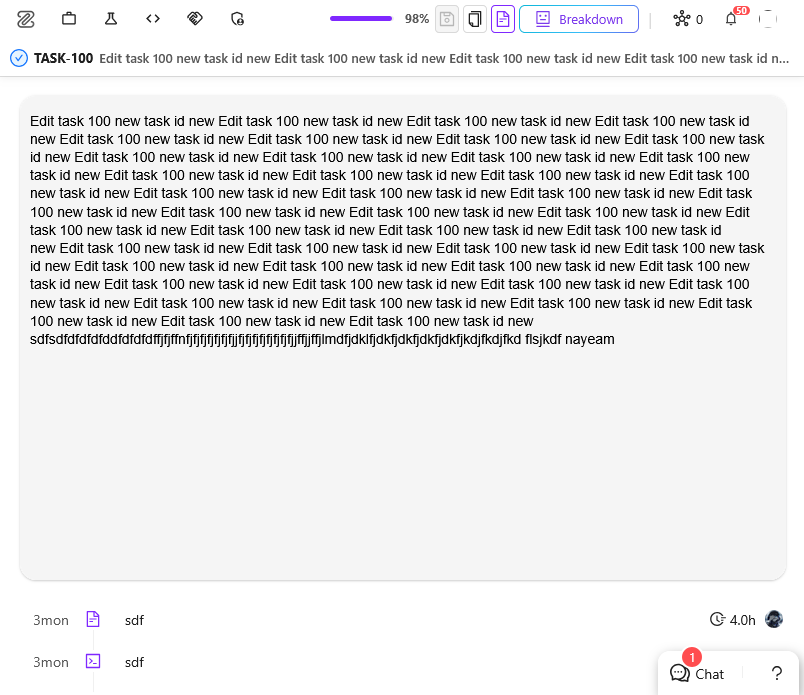Open the shield security icon
Viewport: 804px width, 695px height.
(237, 19)
